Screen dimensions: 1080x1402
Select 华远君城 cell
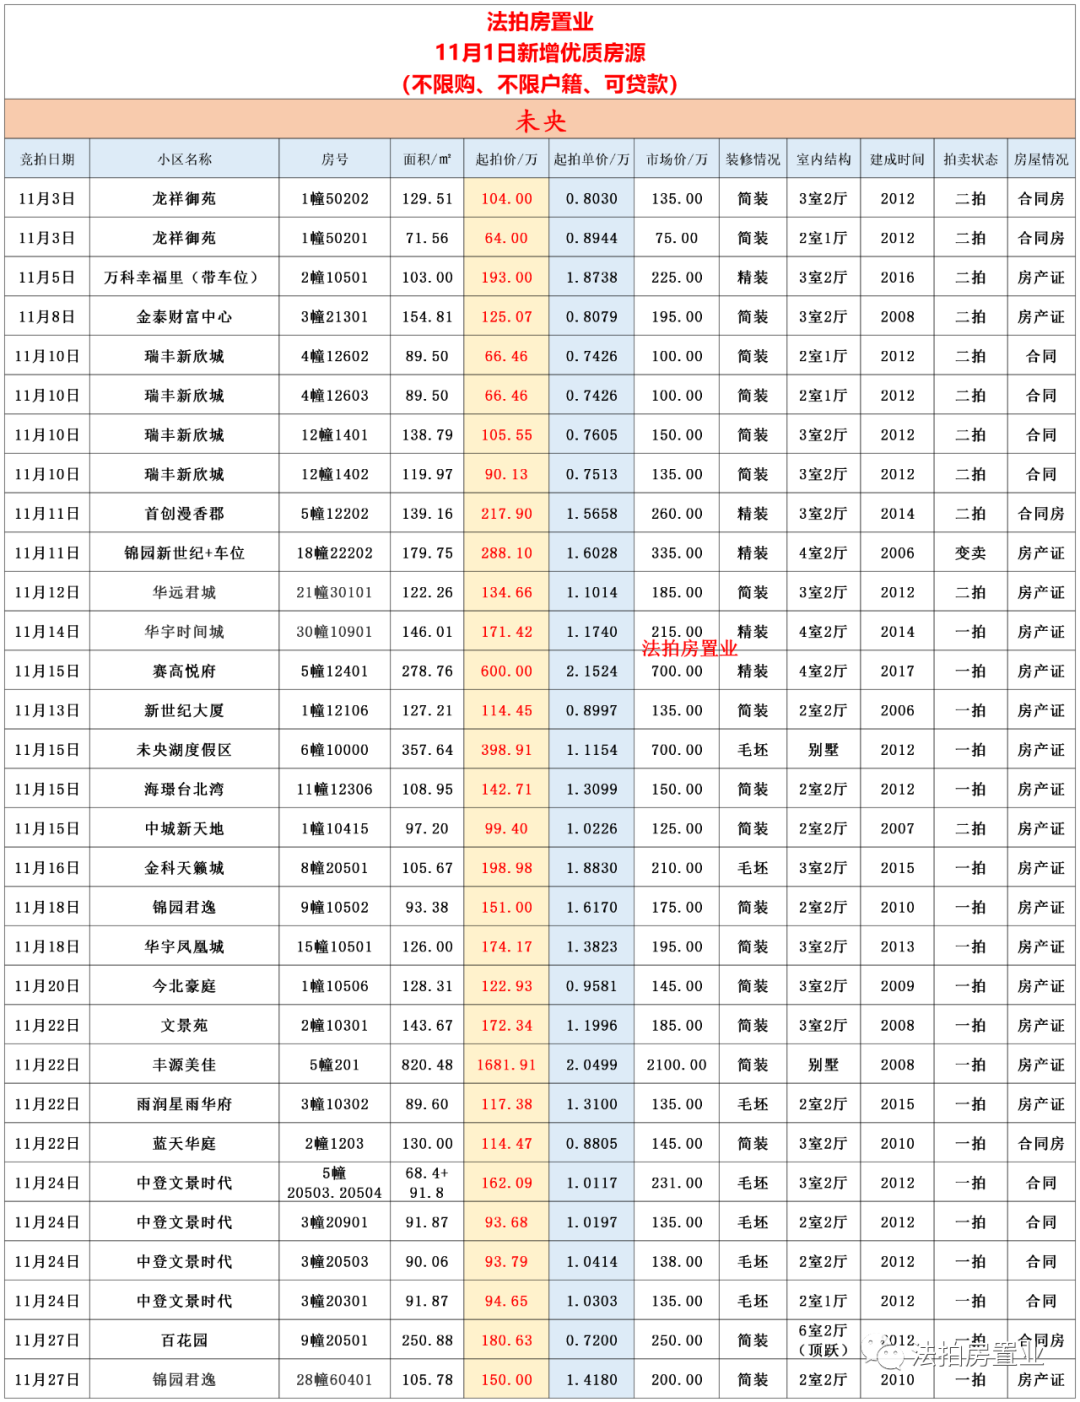pos(184,592)
